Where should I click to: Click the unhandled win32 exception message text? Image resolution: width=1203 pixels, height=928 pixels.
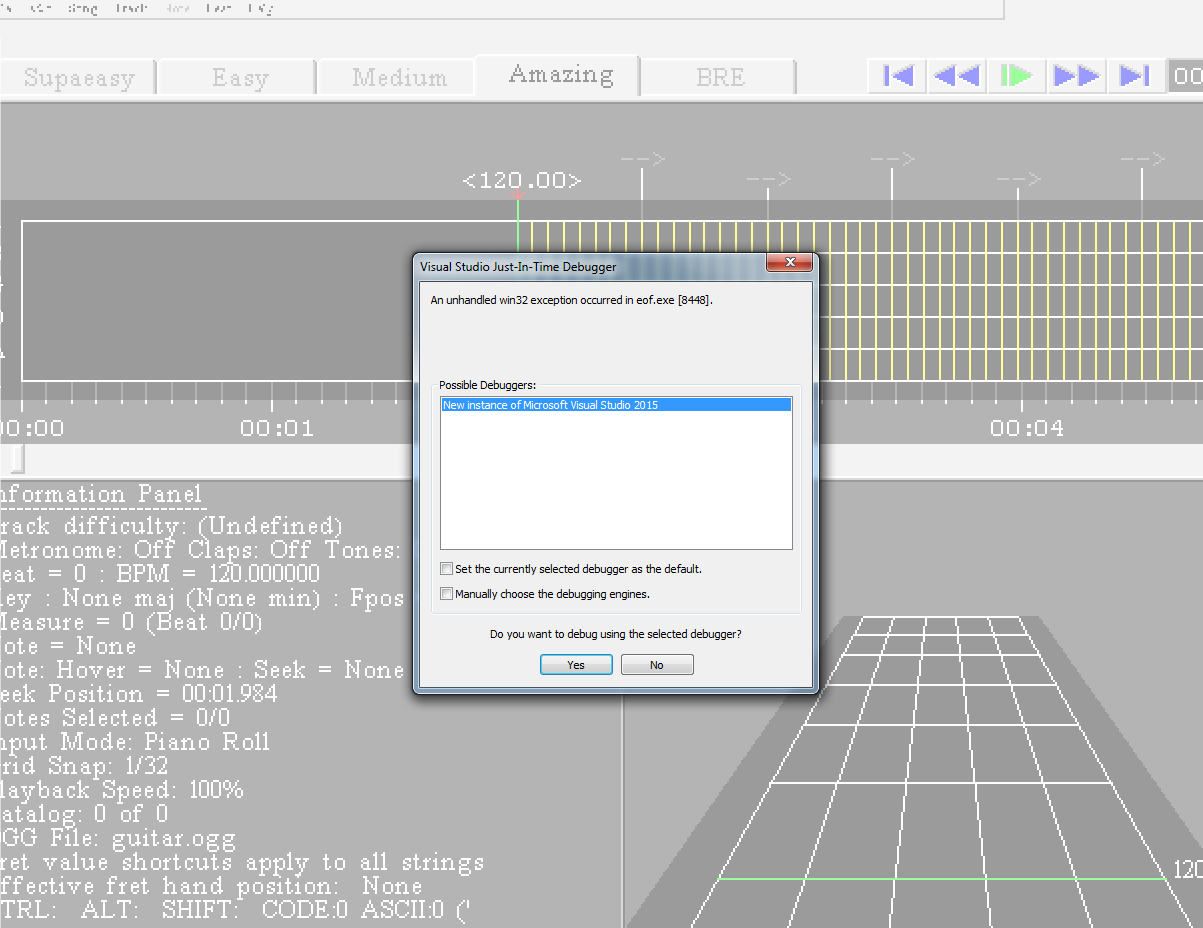[571, 300]
